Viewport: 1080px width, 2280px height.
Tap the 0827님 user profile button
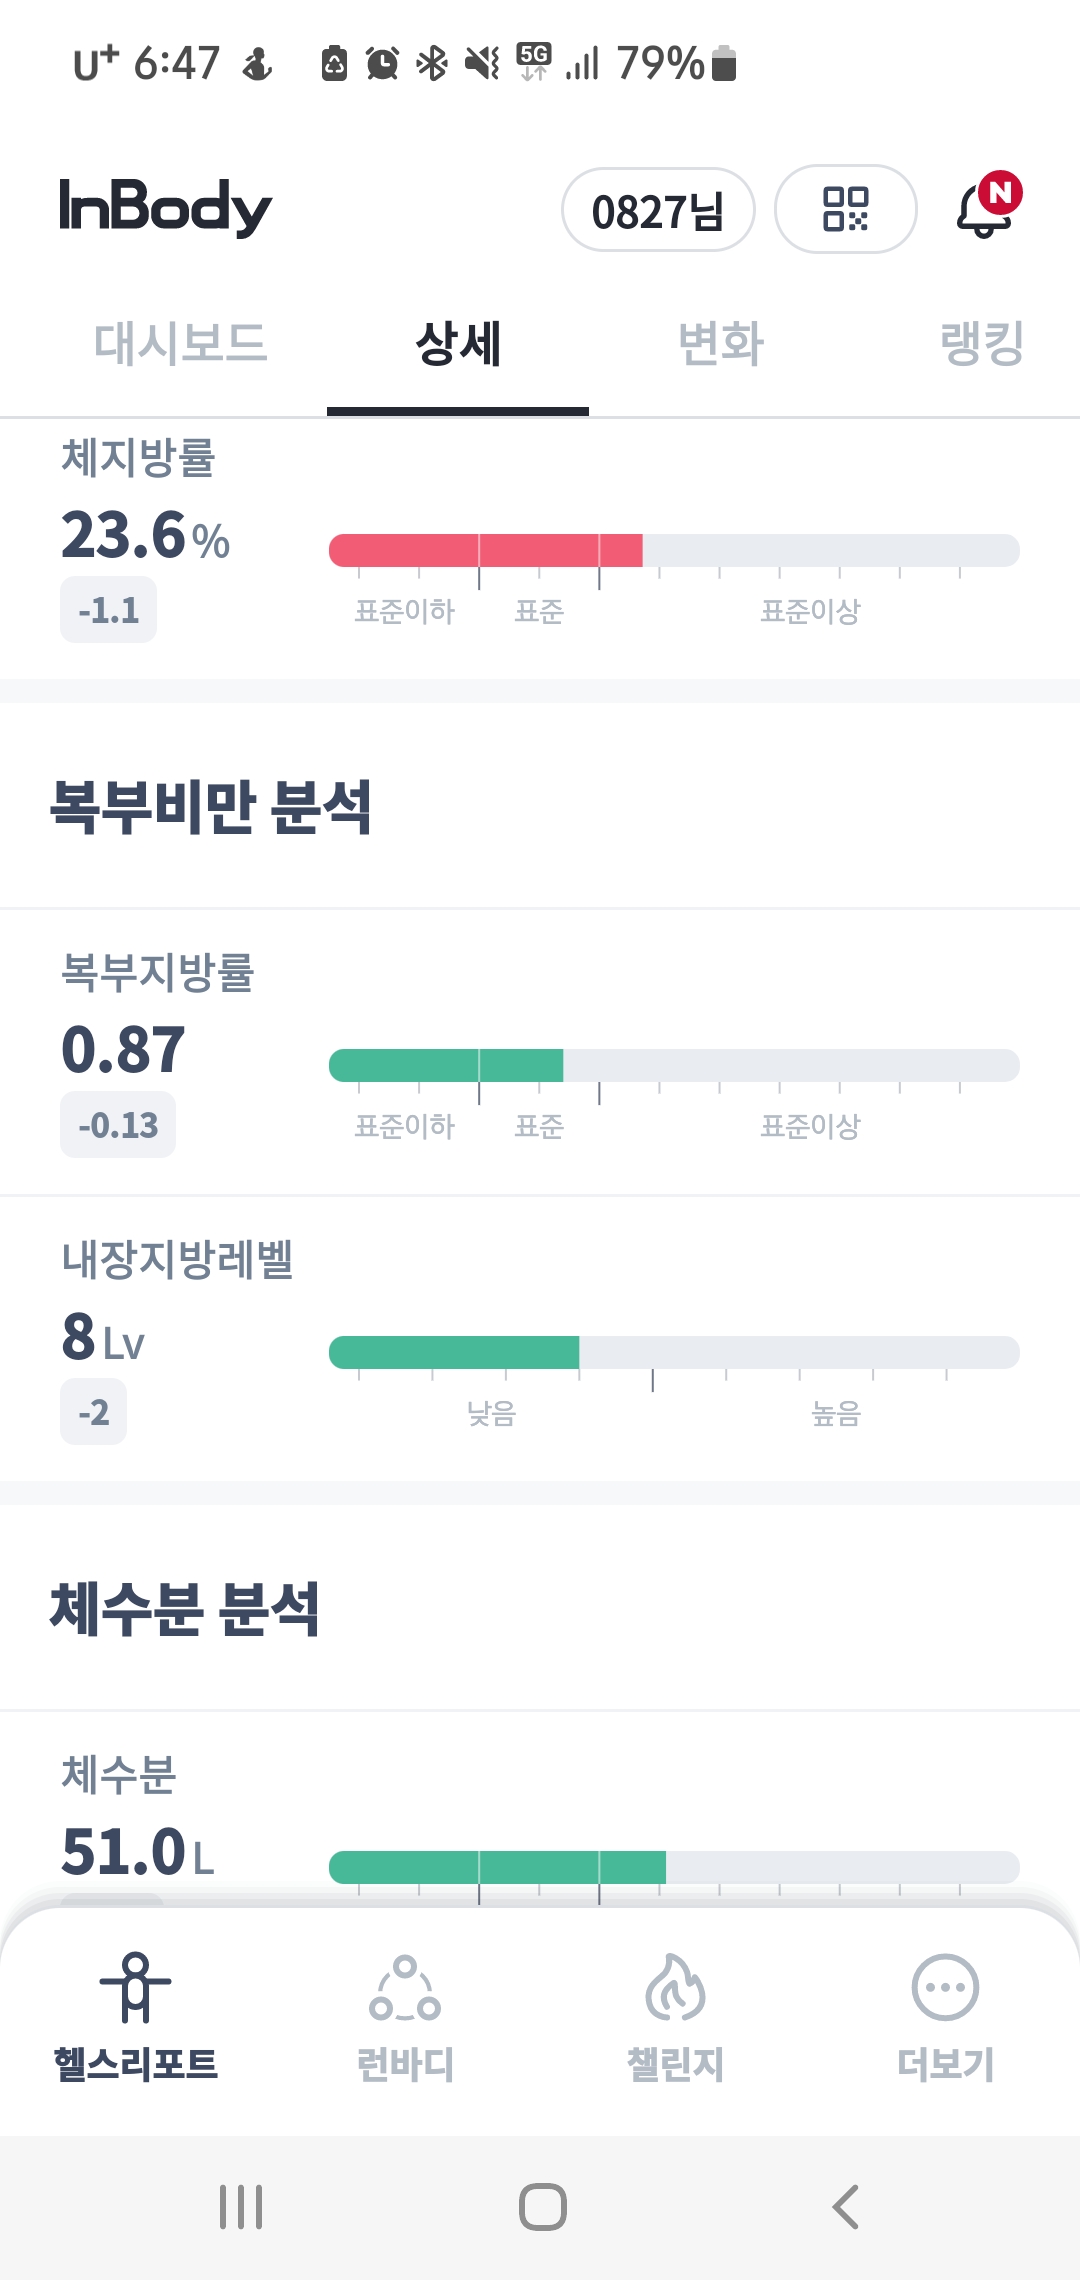(x=658, y=210)
